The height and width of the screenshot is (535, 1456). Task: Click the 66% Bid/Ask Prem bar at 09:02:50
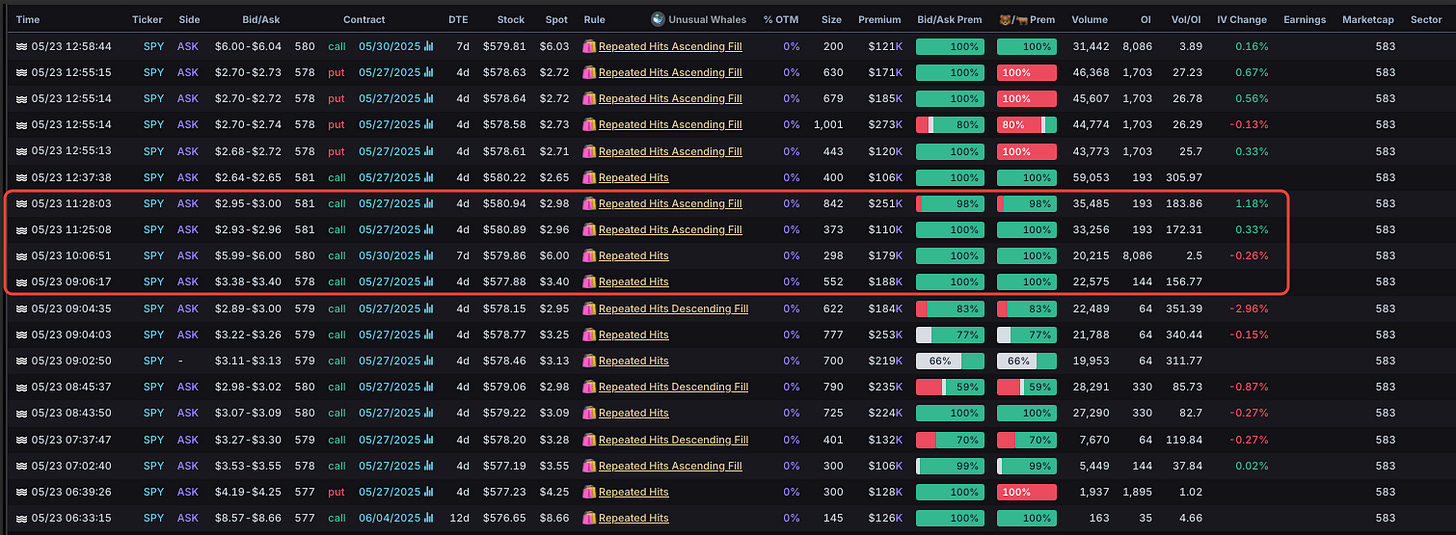(x=950, y=361)
